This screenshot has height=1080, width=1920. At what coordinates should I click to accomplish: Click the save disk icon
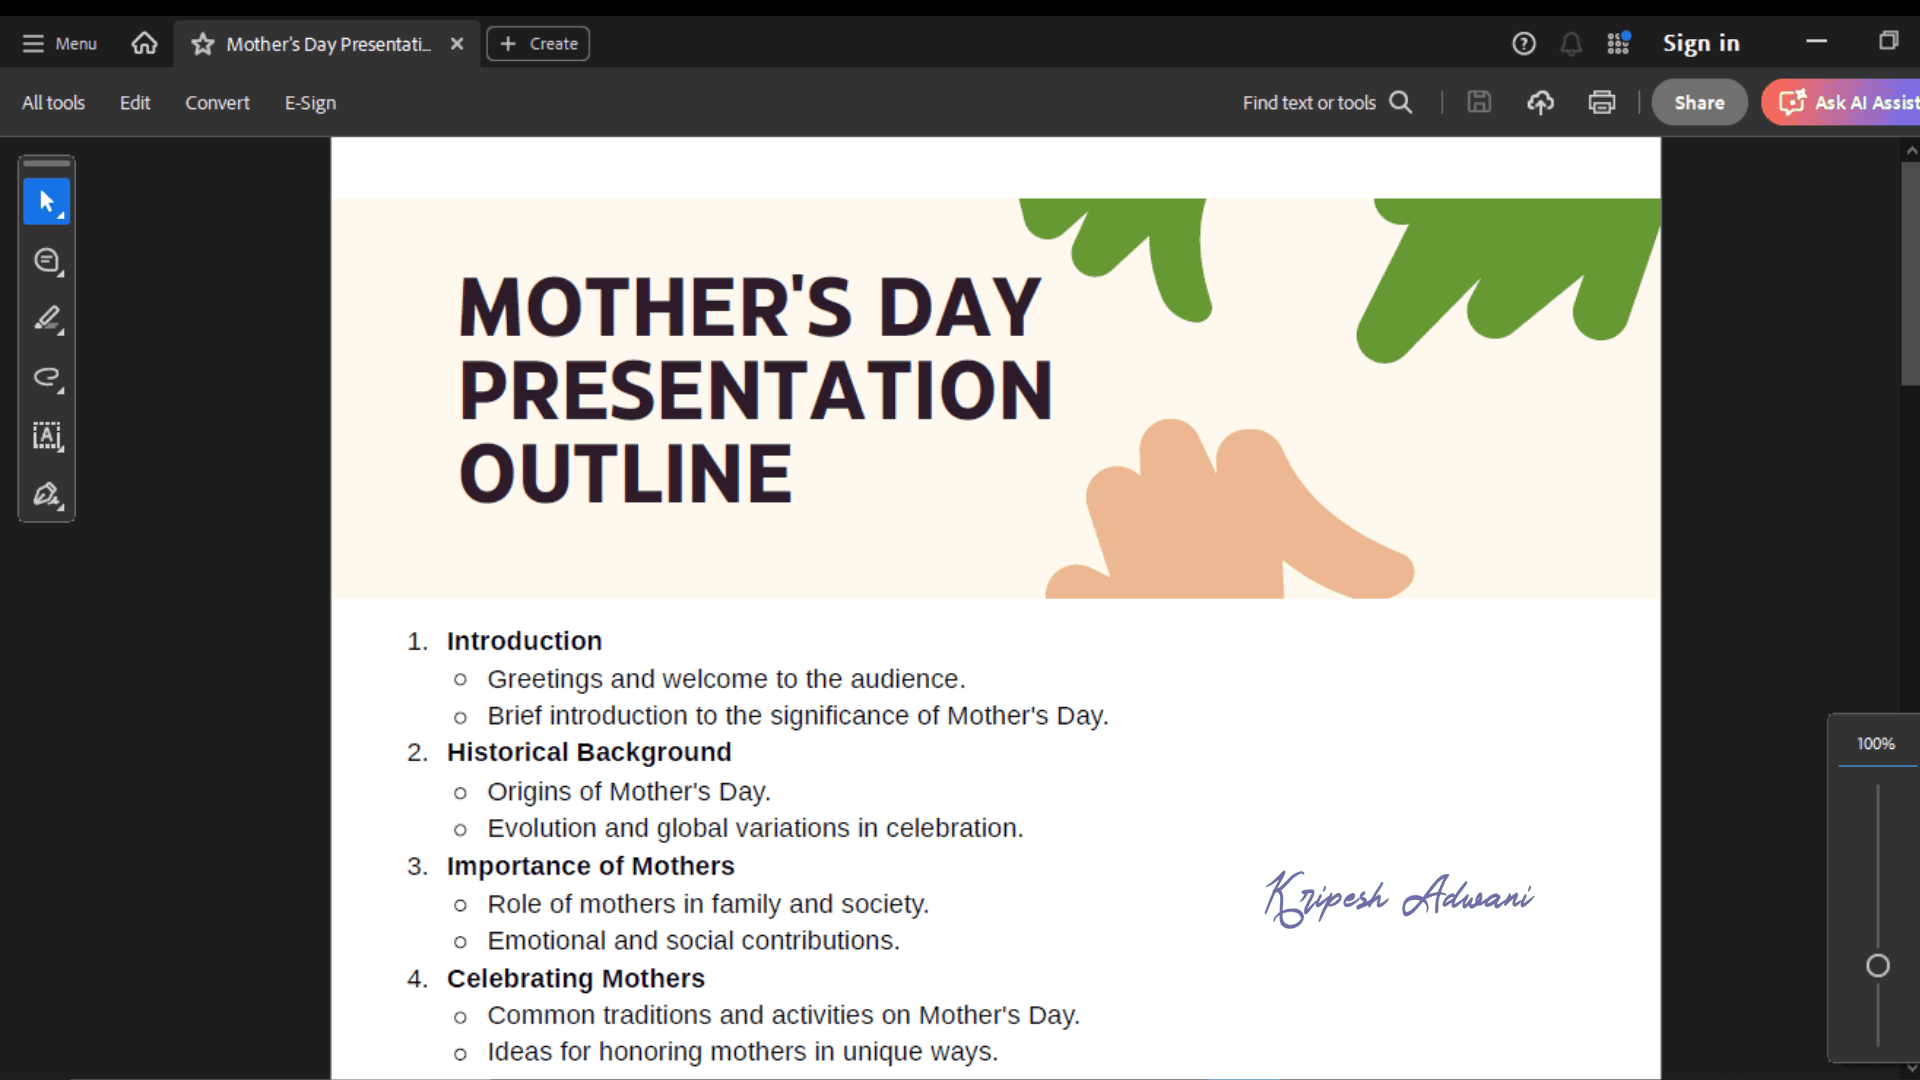tap(1479, 102)
